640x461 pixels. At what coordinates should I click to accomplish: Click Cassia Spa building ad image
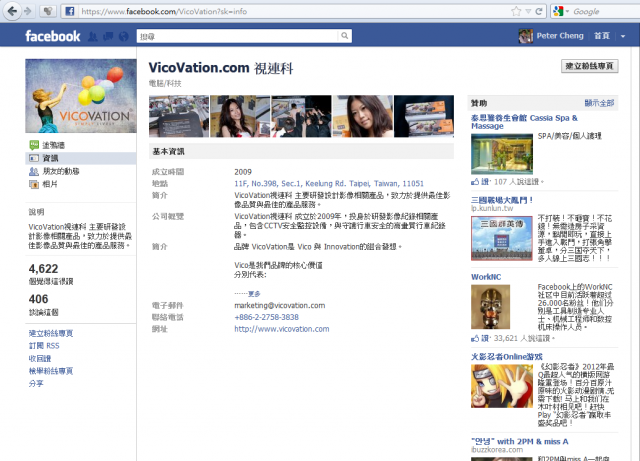(502, 154)
